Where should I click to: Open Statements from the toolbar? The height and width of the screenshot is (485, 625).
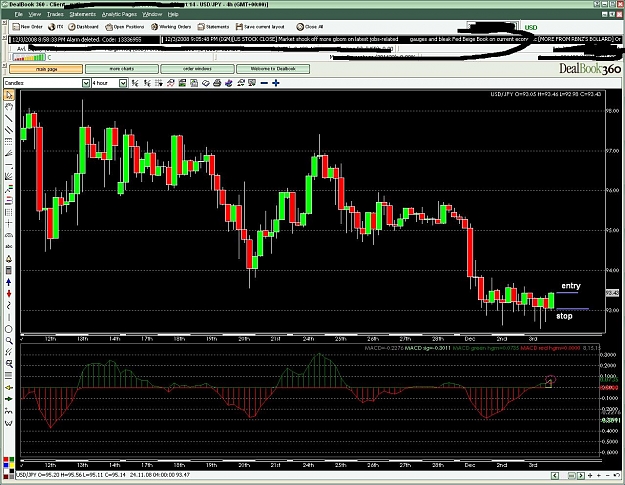213,27
